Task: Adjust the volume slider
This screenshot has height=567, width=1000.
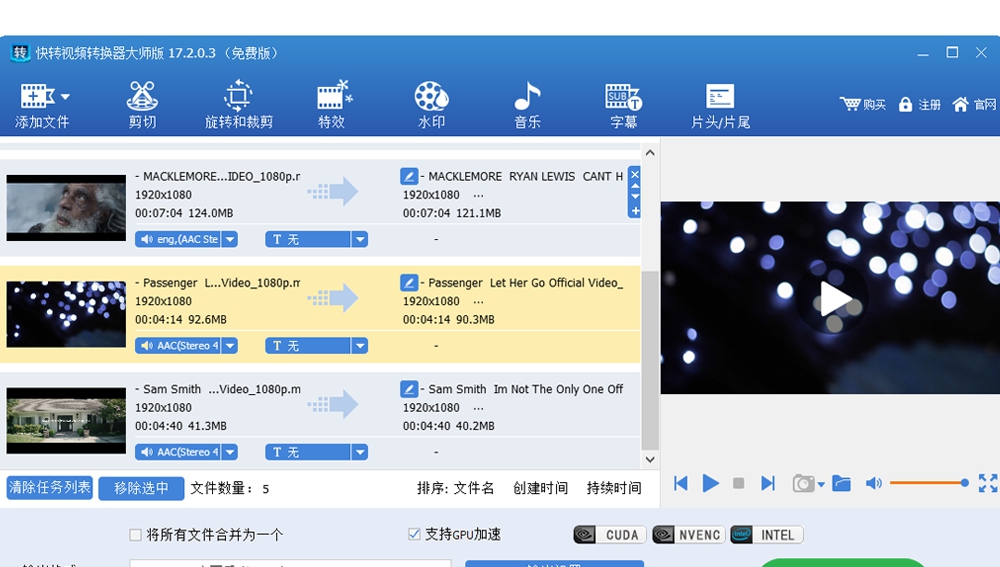Action: (x=929, y=483)
